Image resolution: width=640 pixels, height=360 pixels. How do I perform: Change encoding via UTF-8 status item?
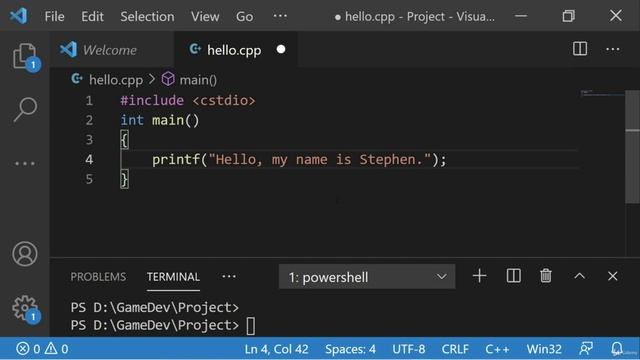(409, 349)
